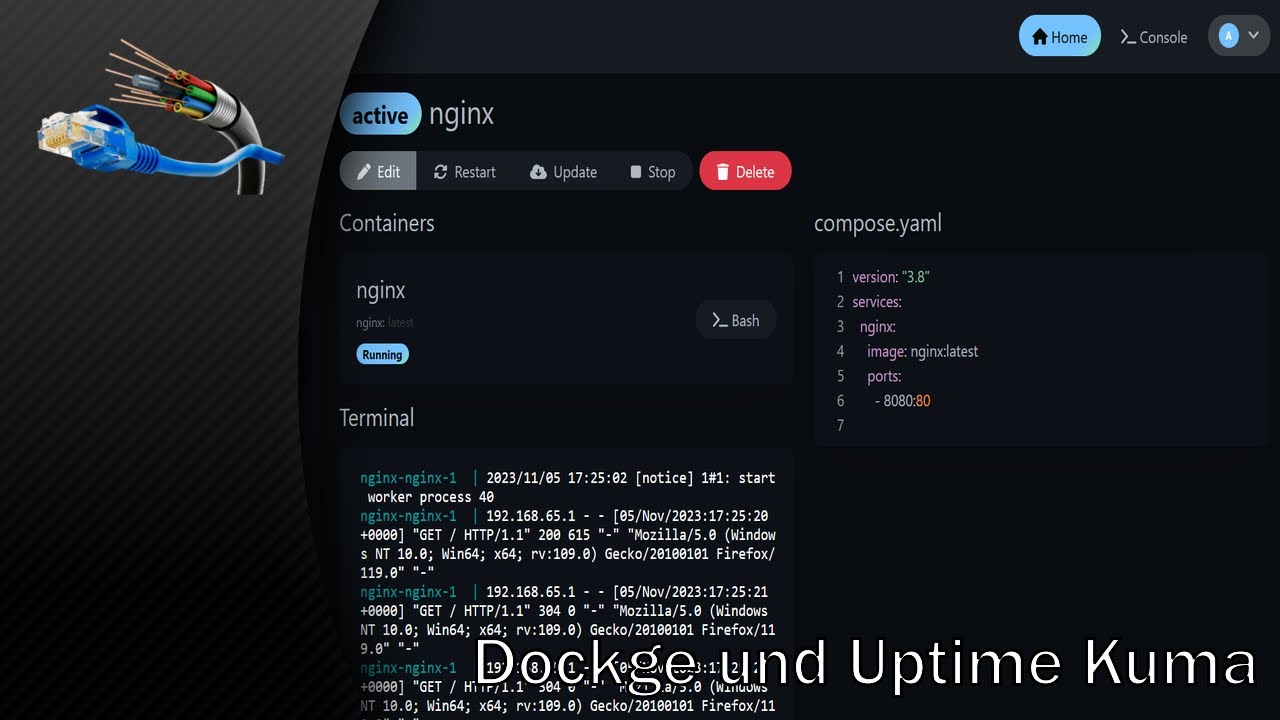The width and height of the screenshot is (1280, 720).
Task: Click the nginx stack title
Action: (x=461, y=114)
